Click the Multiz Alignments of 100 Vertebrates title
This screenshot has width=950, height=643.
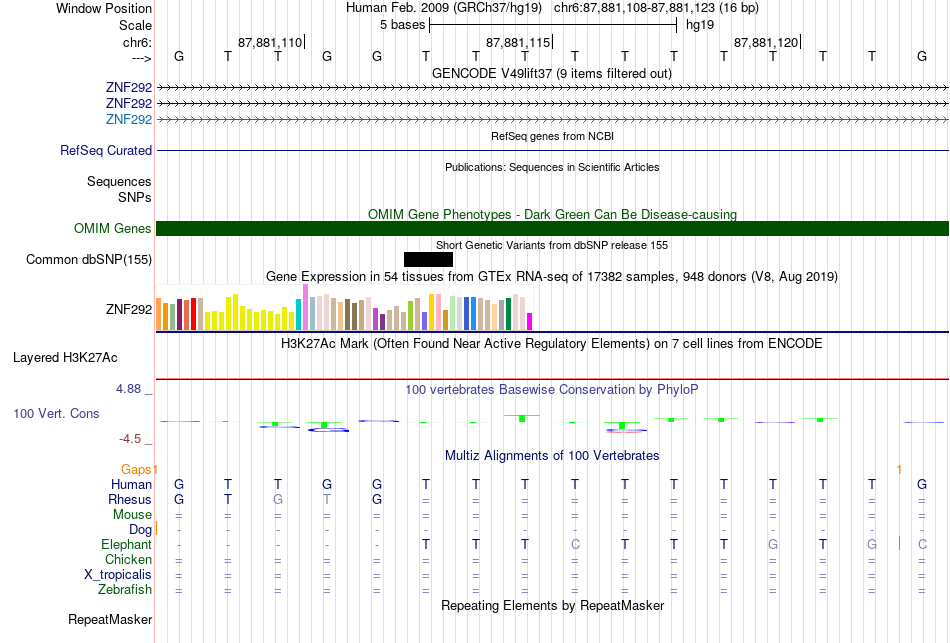click(552, 456)
